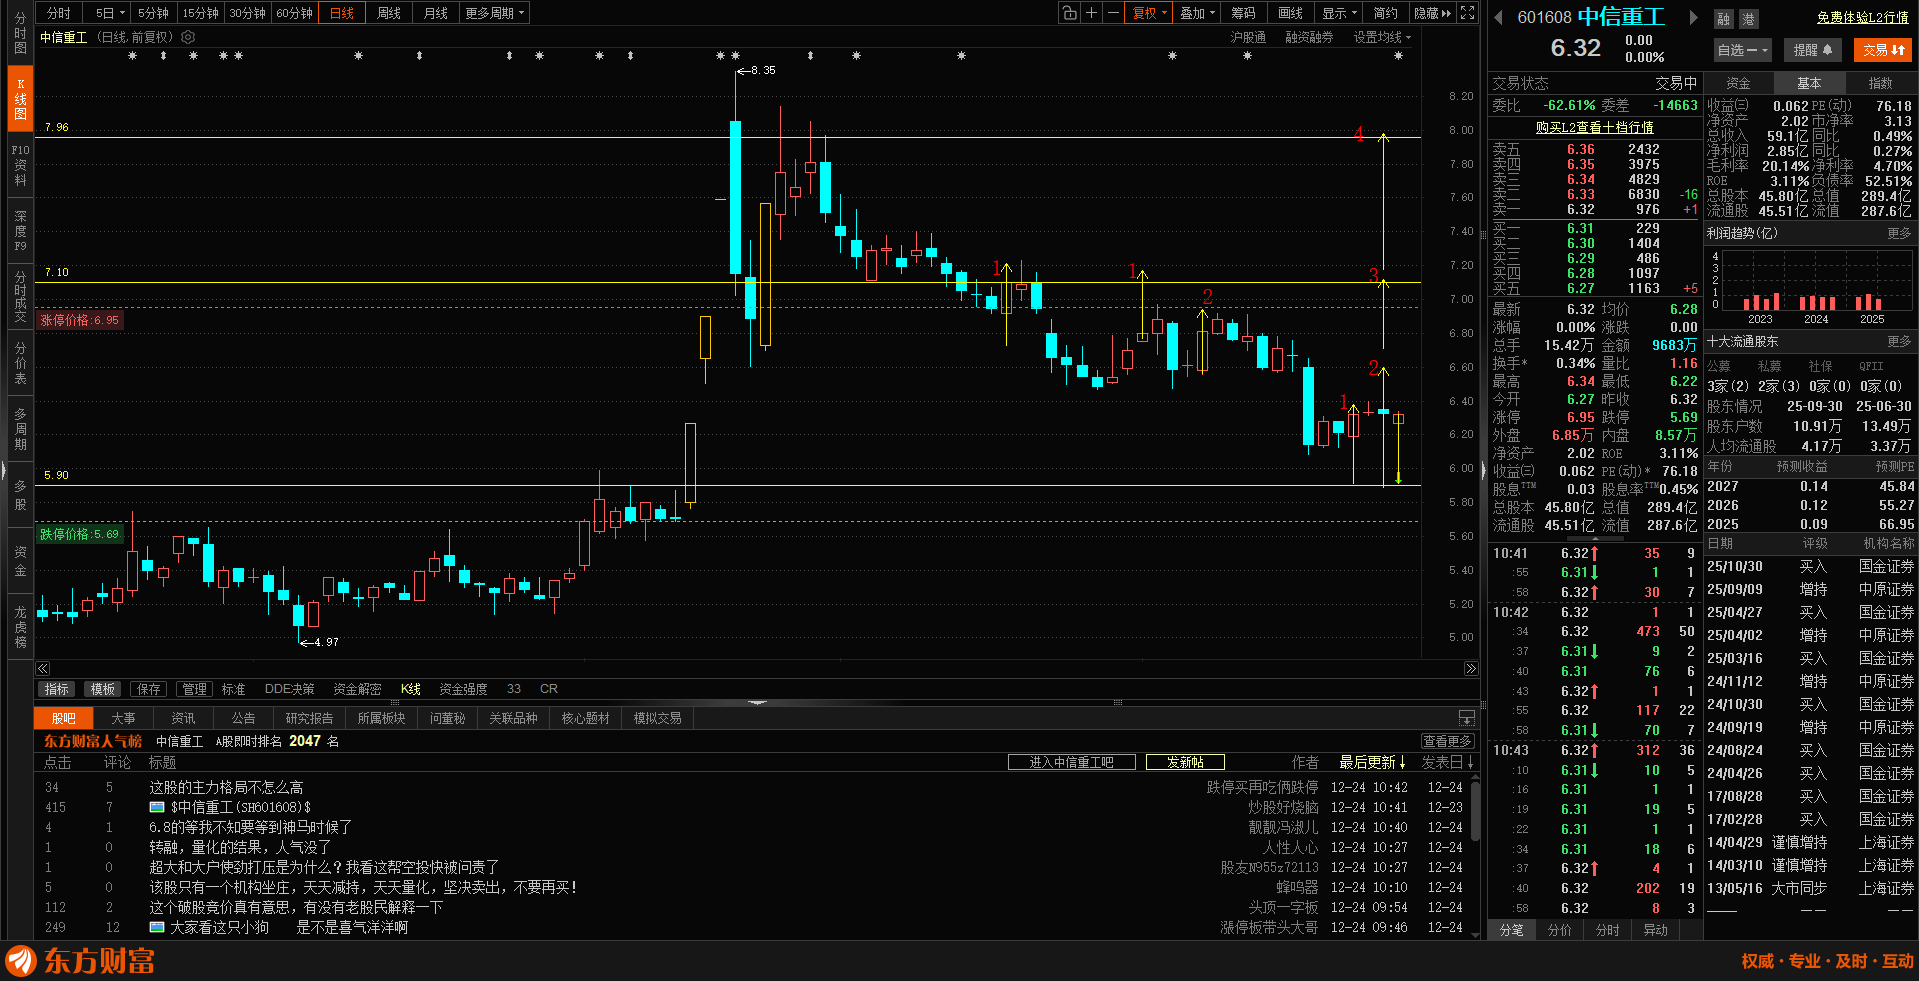Open 叠加 overlay dropdown
The height and width of the screenshot is (981, 1919).
tap(1197, 13)
